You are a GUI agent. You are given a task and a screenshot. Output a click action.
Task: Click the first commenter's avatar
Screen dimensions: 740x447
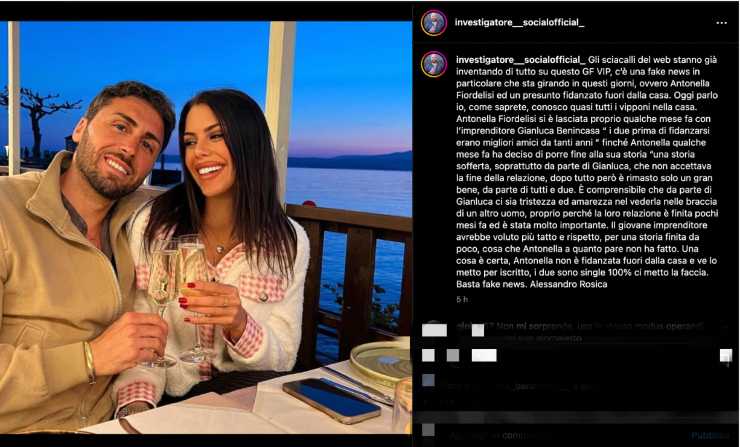coord(434,329)
